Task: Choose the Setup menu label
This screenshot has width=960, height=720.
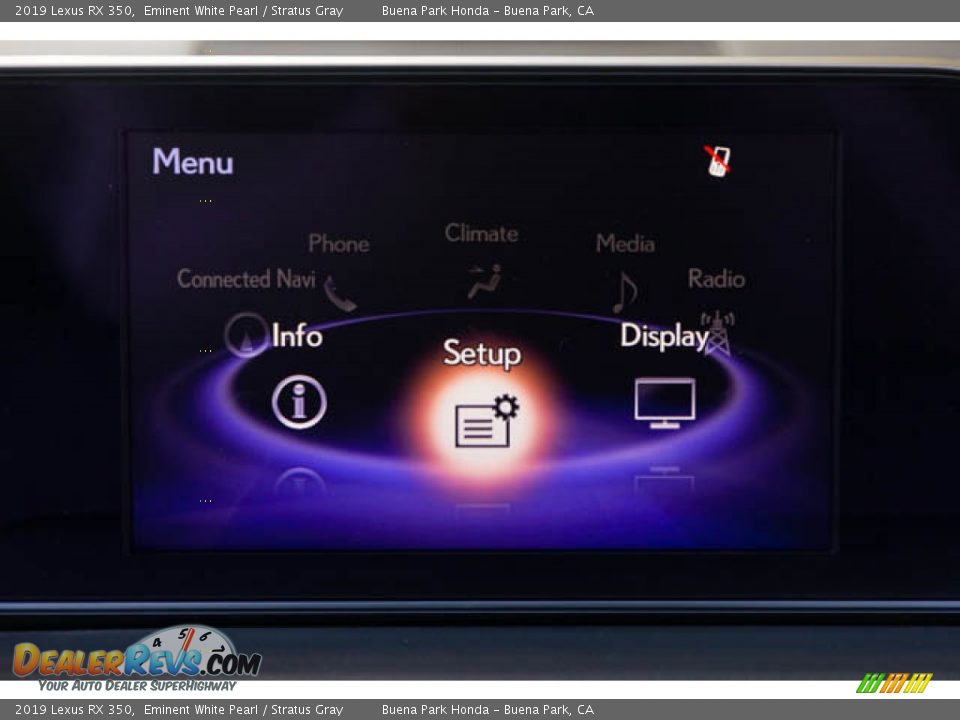Action: (482, 353)
